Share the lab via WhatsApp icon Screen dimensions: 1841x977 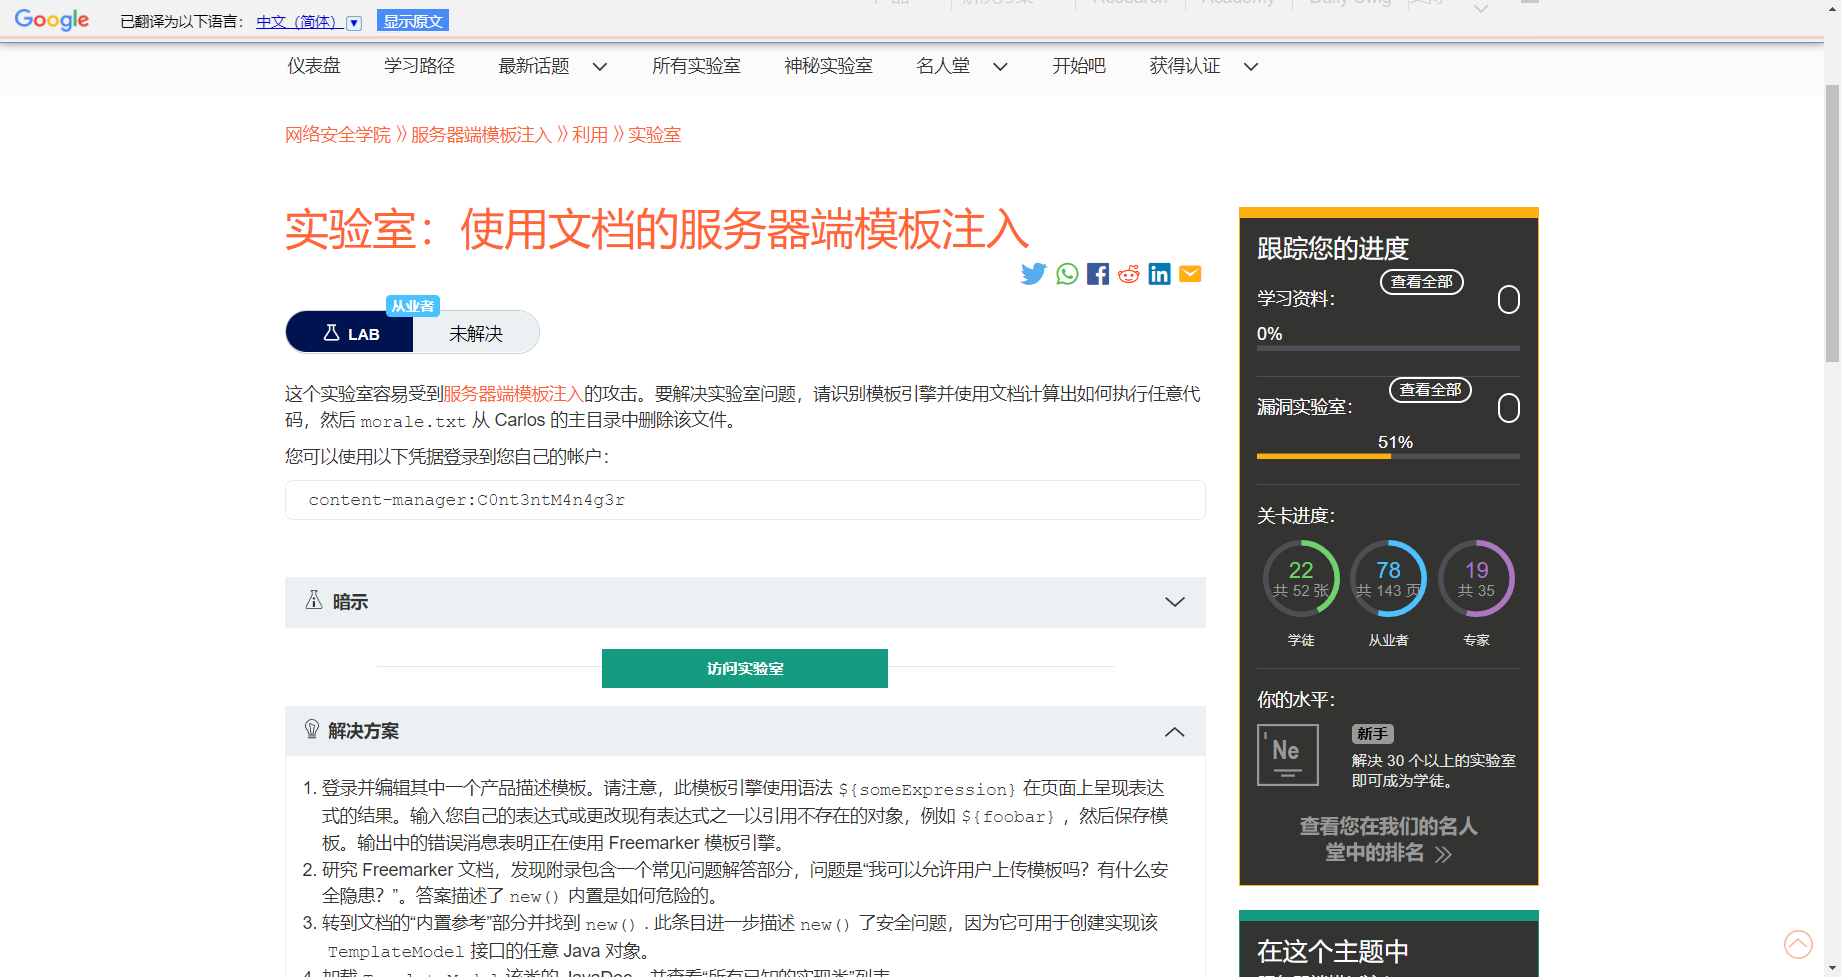(x=1067, y=274)
